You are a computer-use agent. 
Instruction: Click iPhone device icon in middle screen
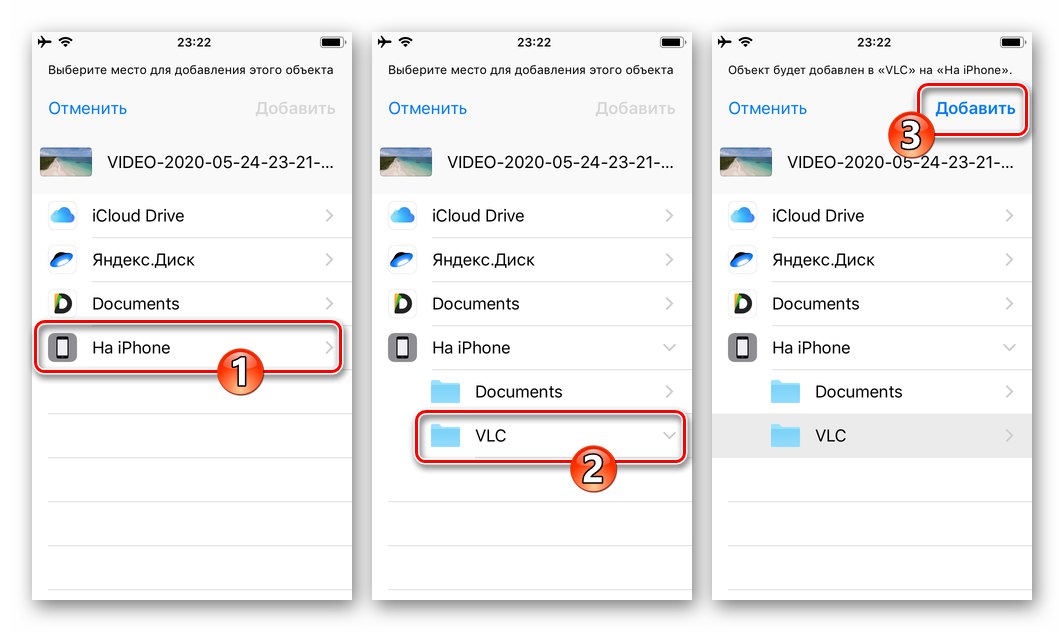pyautogui.click(x=402, y=348)
